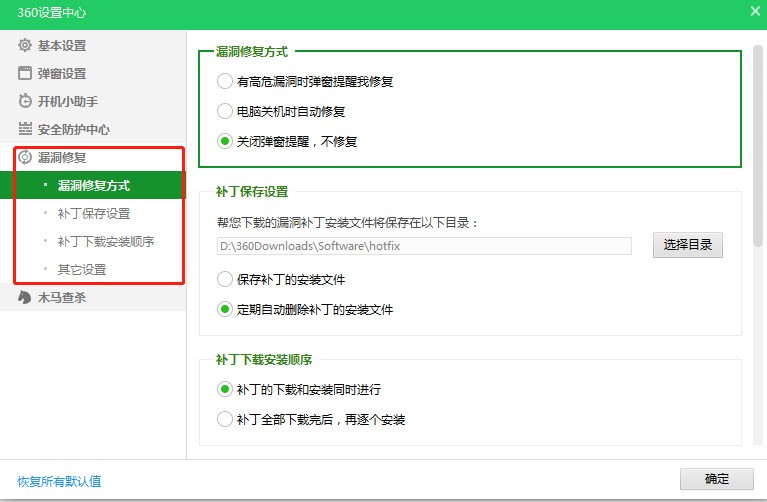
Task: Click the shield icon beside 安全防护中心
Action: 25,129
